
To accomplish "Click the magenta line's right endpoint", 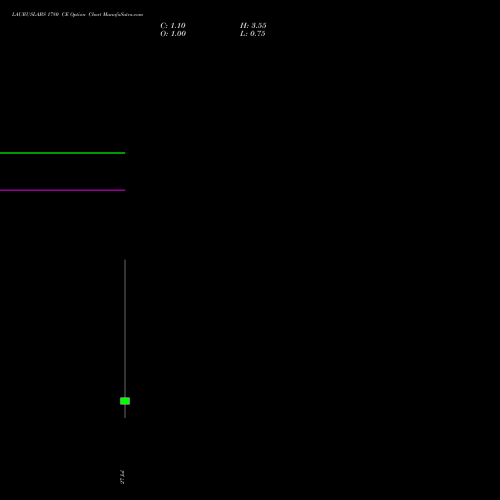I will (125, 190).
